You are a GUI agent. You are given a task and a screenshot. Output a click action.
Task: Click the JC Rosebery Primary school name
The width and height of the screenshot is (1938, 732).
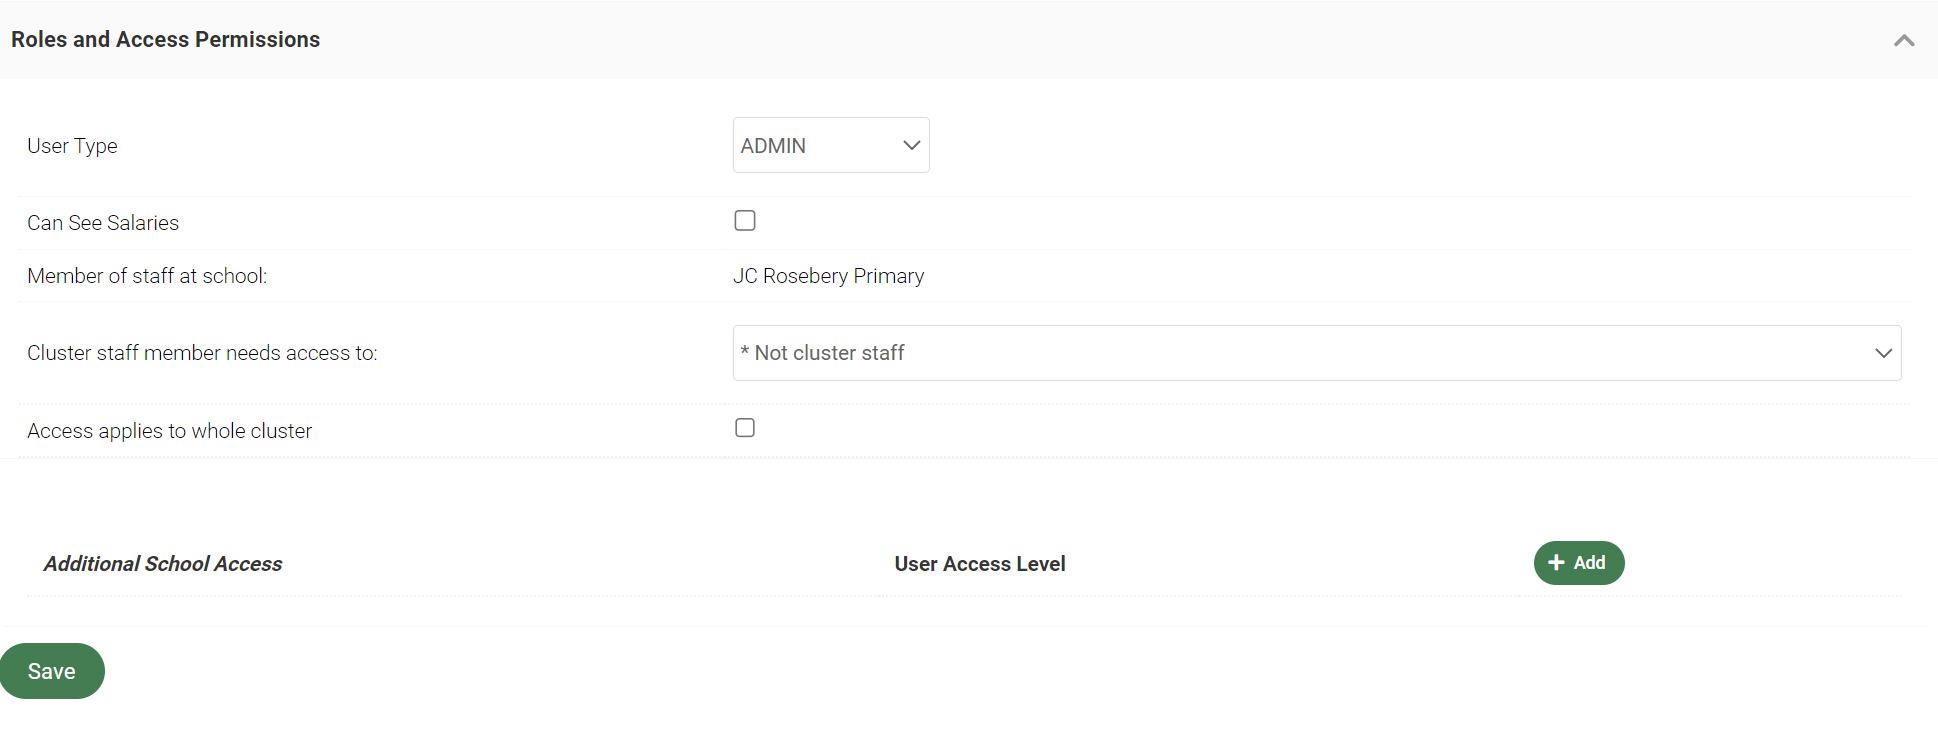[x=828, y=276]
